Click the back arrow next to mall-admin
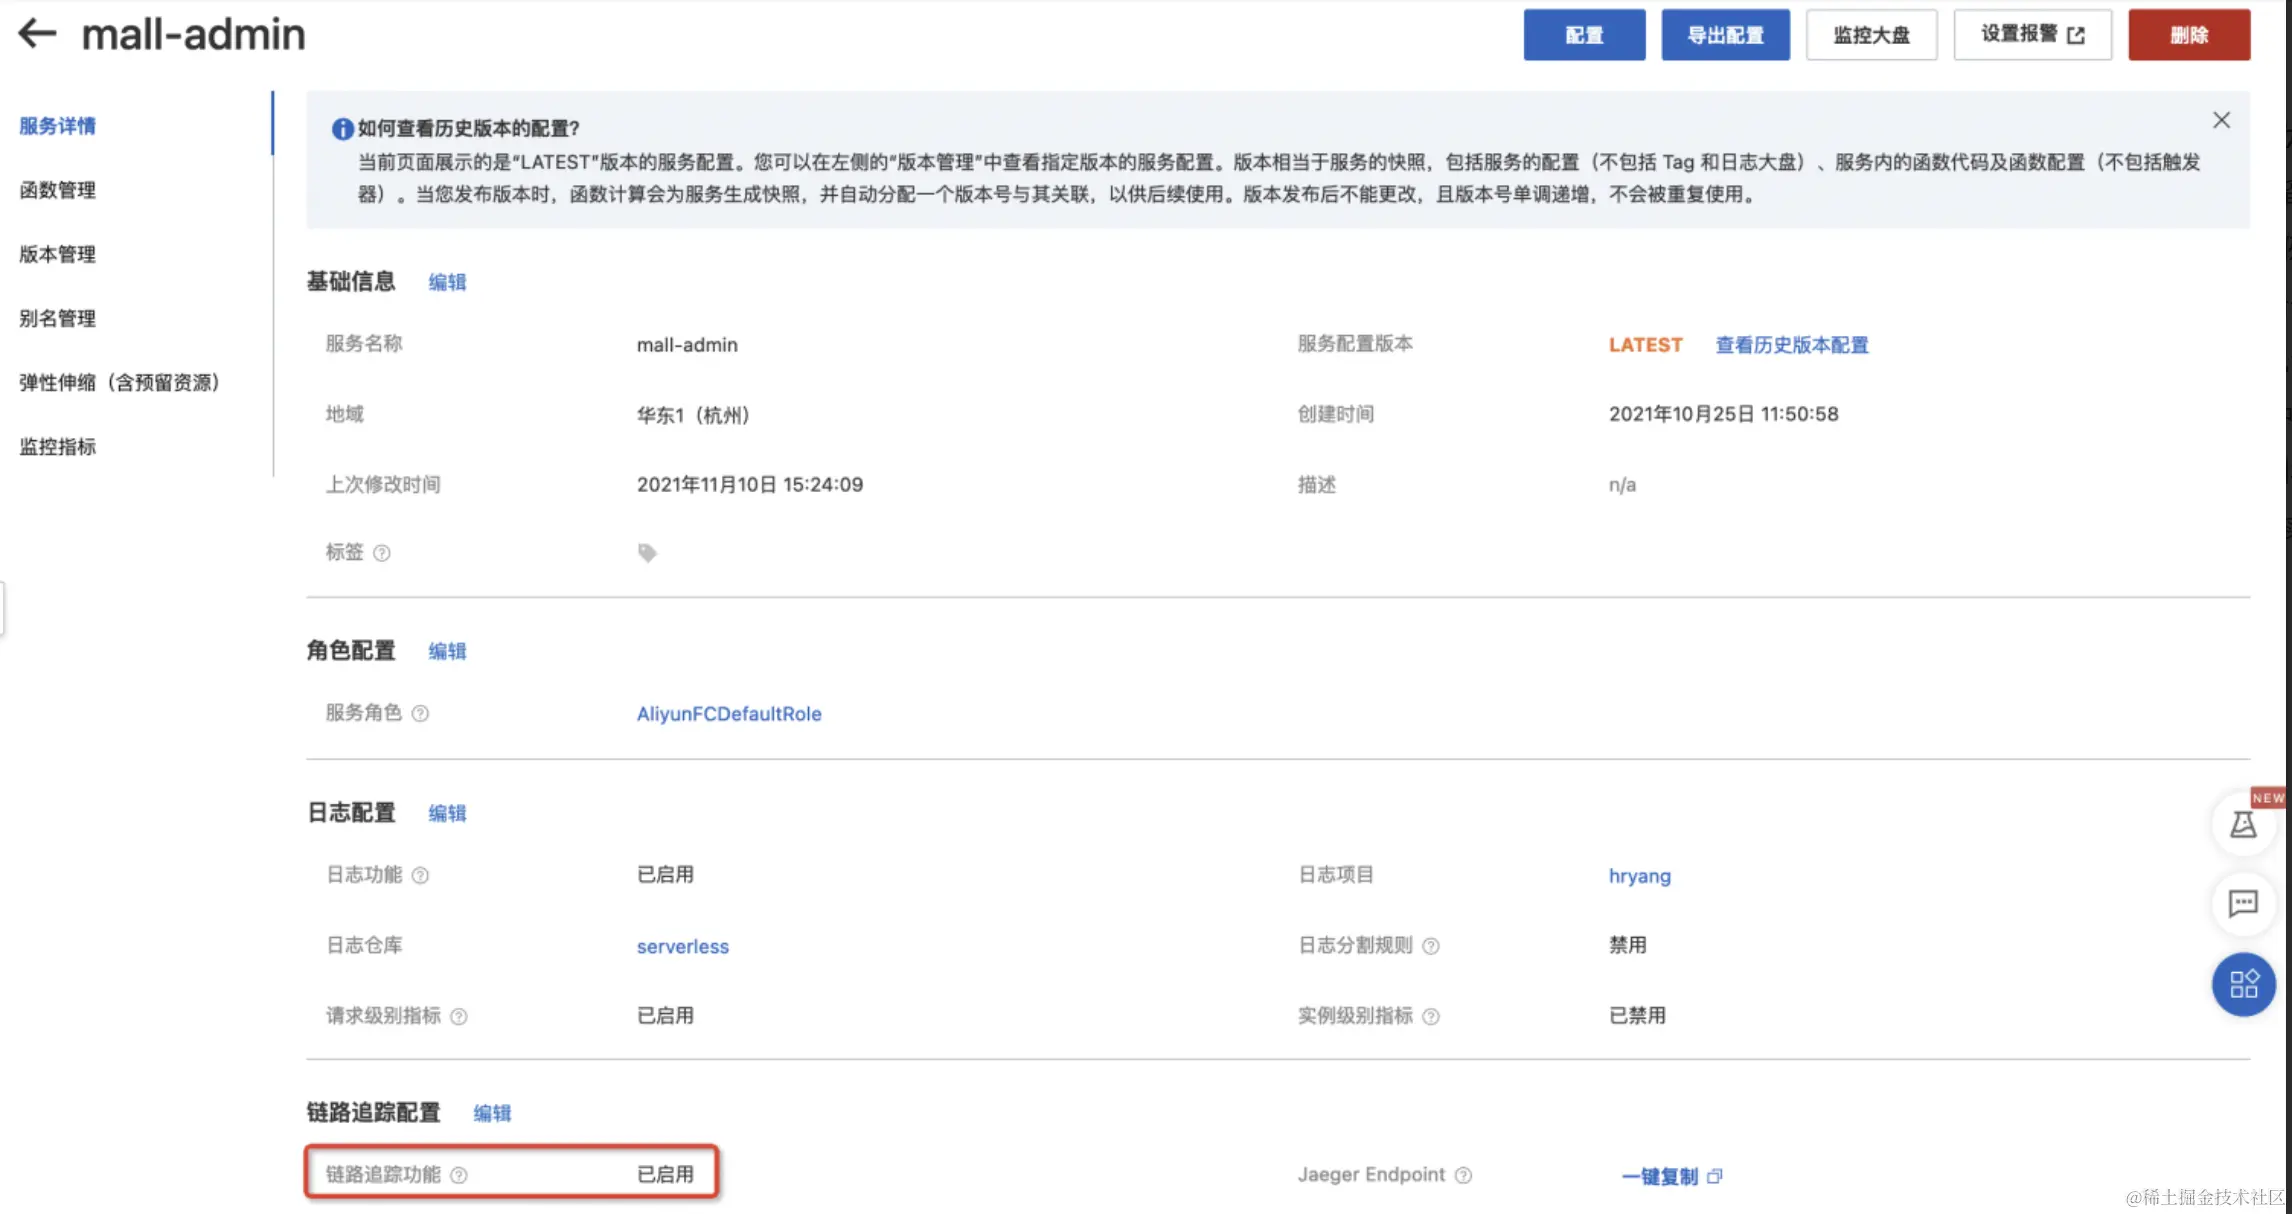Image resolution: width=2292 pixels, height=1214 pixels. pos(38,33)
